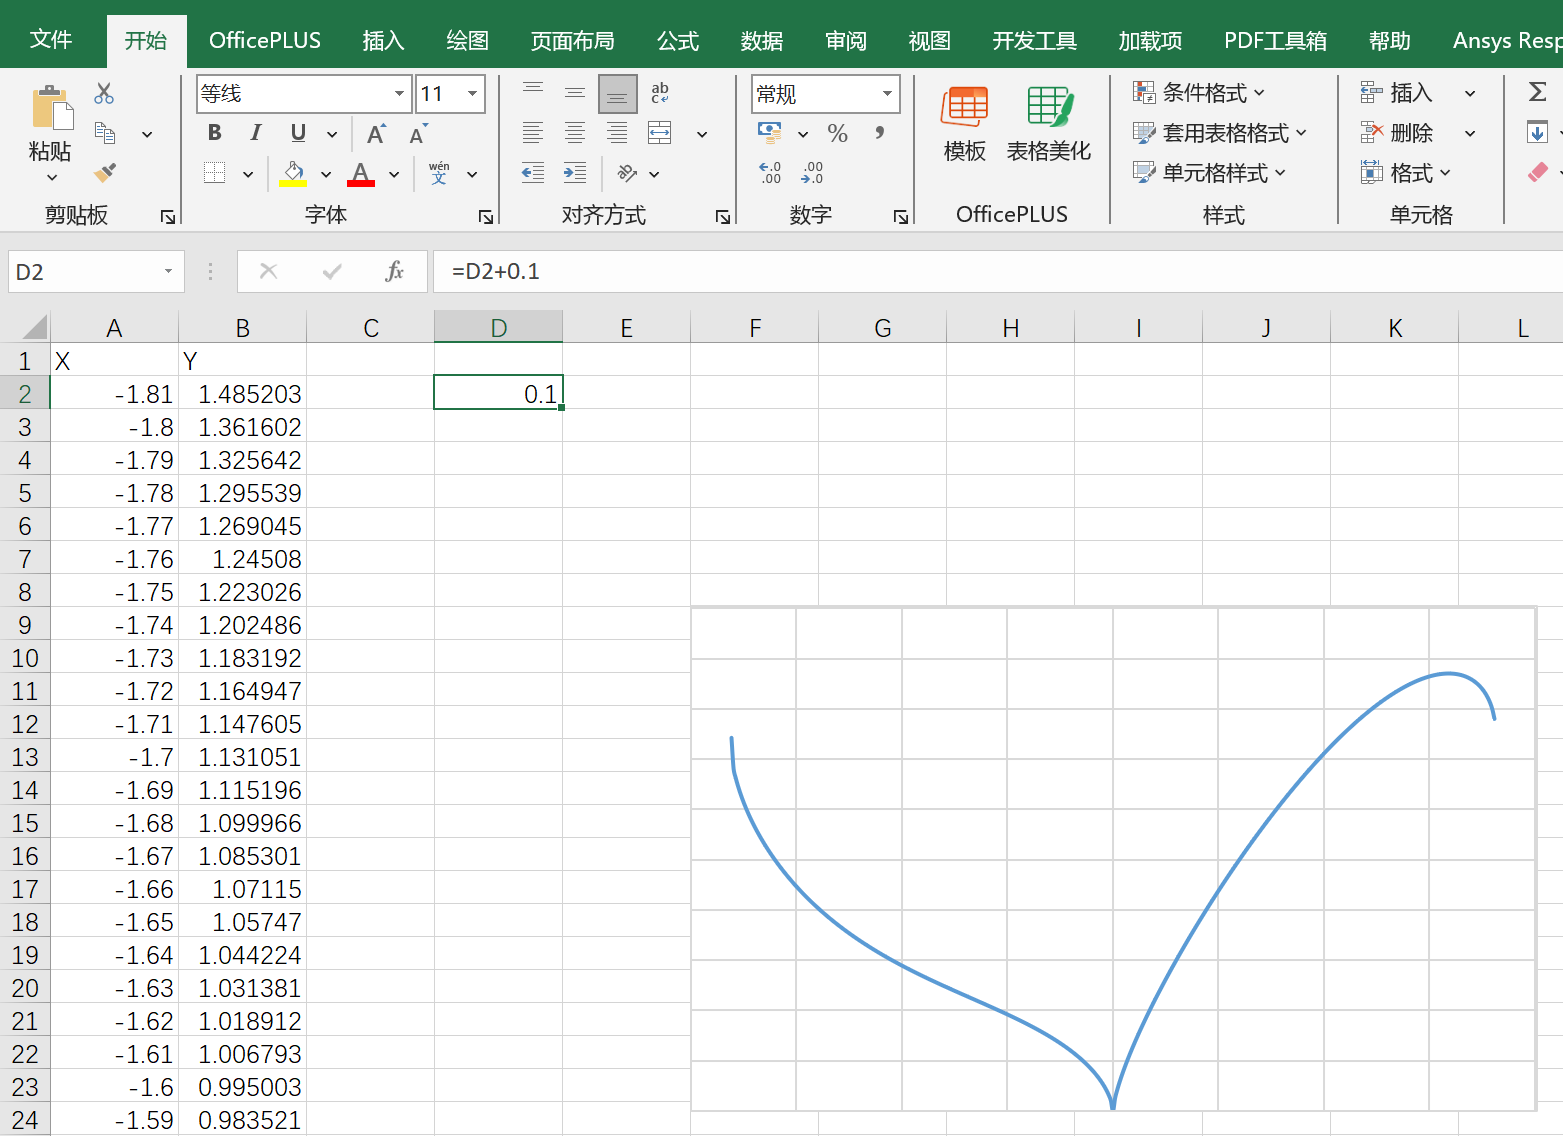Open the 公式 formulas tab
Screen dimensions: 1563x1136
[677, 41]
